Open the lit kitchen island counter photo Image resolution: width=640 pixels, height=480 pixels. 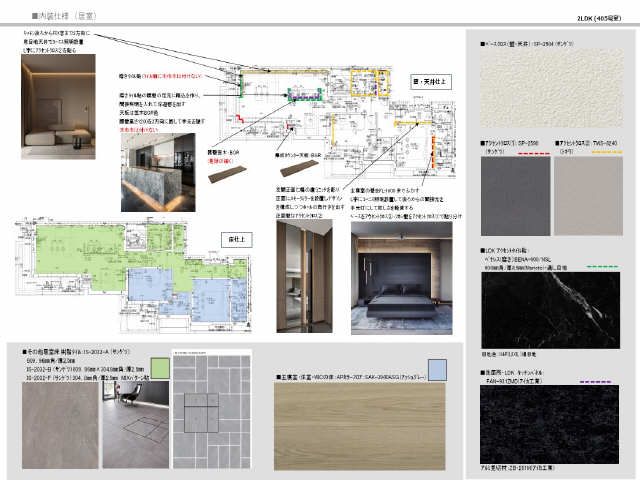click(158, 172)
